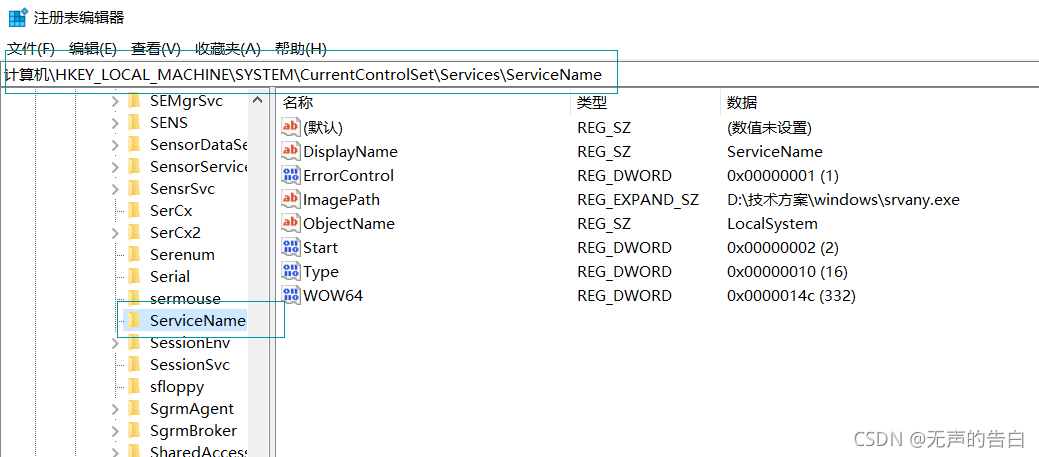Click the Start DWORD value icon

point(292,247)
